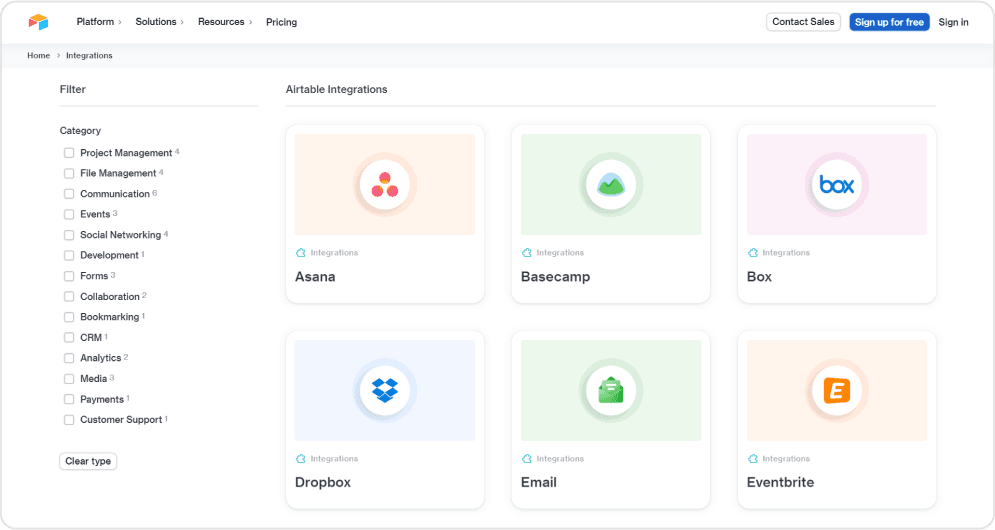
Task: Click Home in the breadcrumb
Action: 38,56
